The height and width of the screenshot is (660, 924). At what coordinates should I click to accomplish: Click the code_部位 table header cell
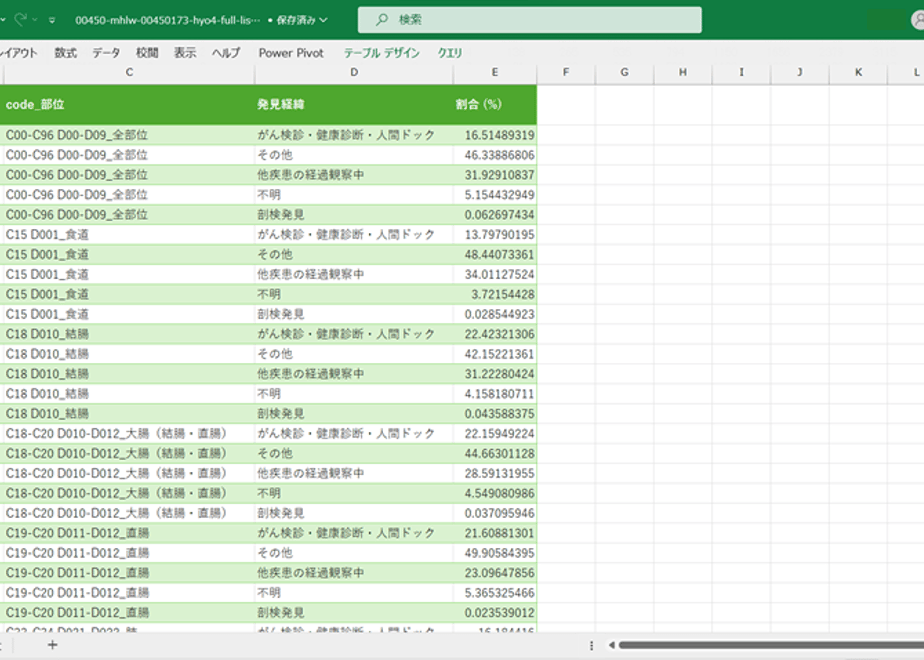click(127, 104)
